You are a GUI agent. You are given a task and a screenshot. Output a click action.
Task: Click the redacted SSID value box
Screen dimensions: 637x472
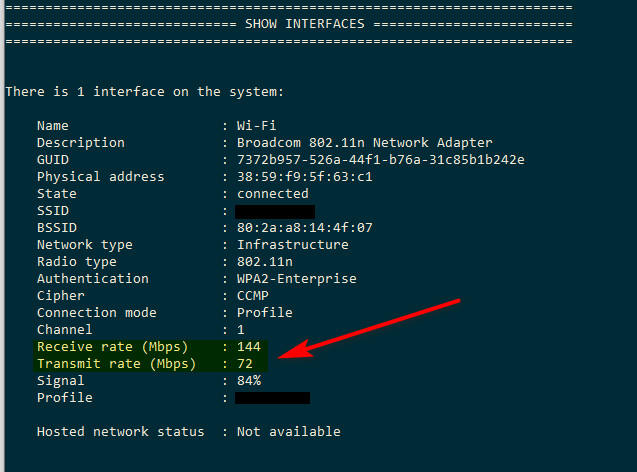(274, 211)
